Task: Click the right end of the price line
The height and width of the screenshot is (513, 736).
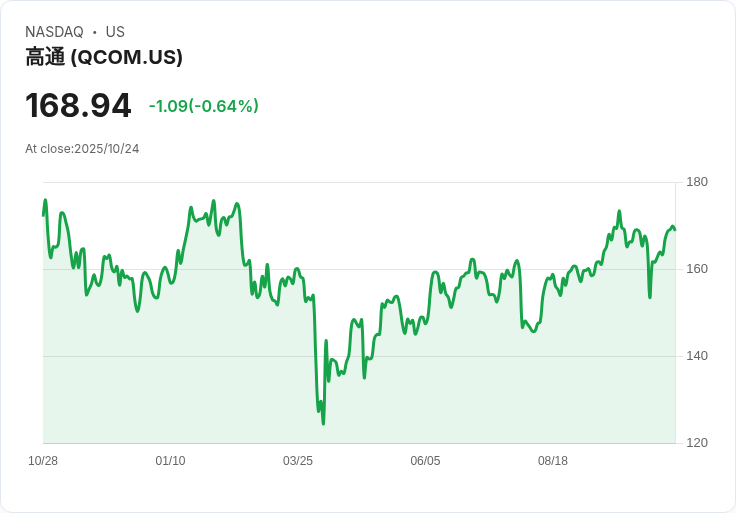Action: [675, 230]
